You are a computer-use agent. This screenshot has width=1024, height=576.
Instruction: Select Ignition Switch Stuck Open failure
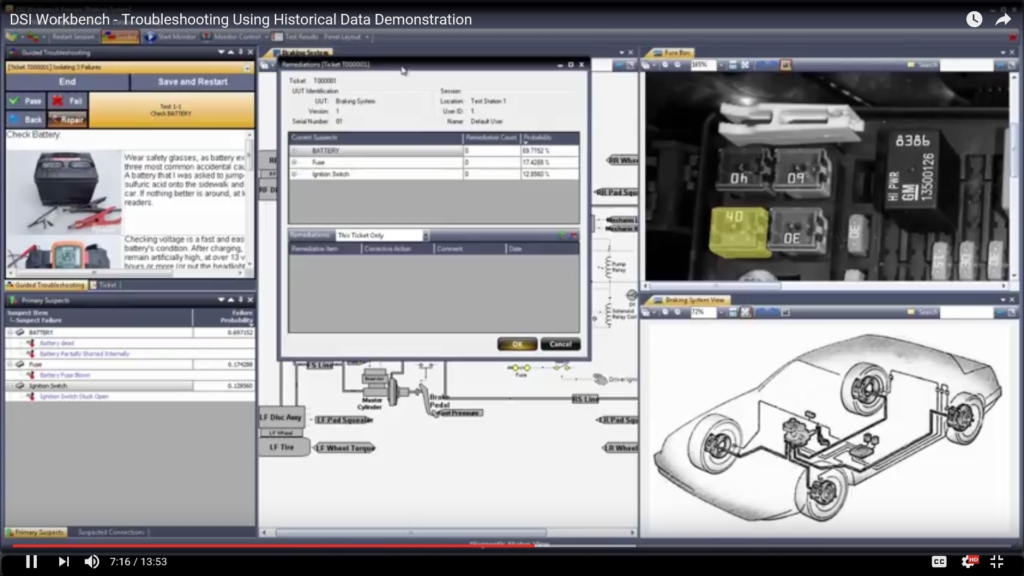[x=74, y=396]
